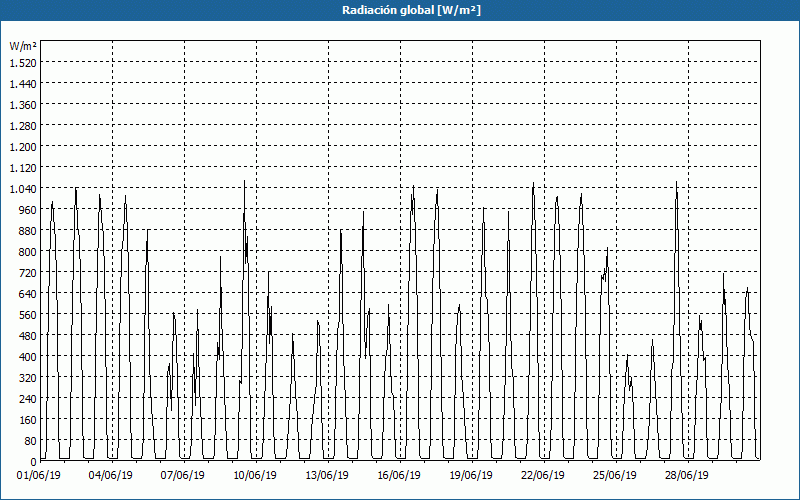This screenshot has height=500, width=800.
Task: Click the 1.200 y-axis label
Action: coord(23,146)
